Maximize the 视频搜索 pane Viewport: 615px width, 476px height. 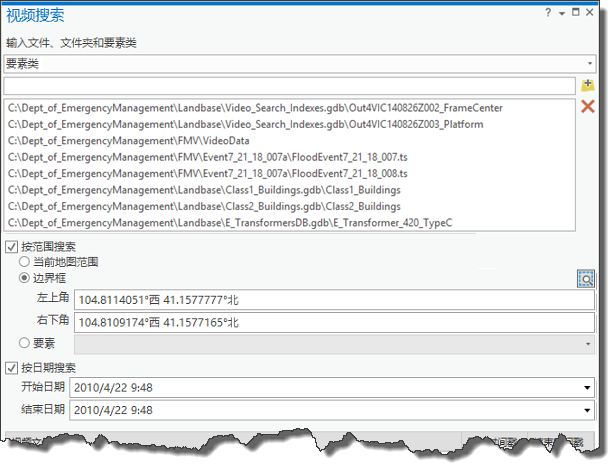tap(574, 13)
